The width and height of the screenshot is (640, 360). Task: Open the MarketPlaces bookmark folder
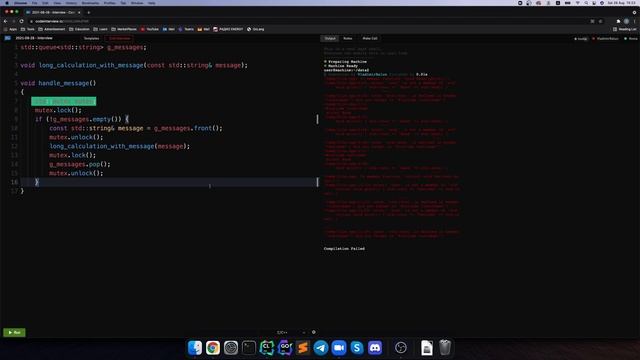[x=124, y=29]
